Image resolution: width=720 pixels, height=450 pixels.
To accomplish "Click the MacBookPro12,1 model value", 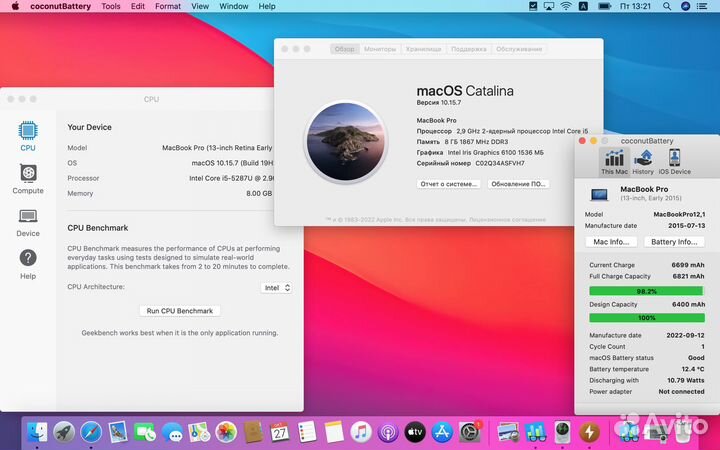I will coord(679,214).
